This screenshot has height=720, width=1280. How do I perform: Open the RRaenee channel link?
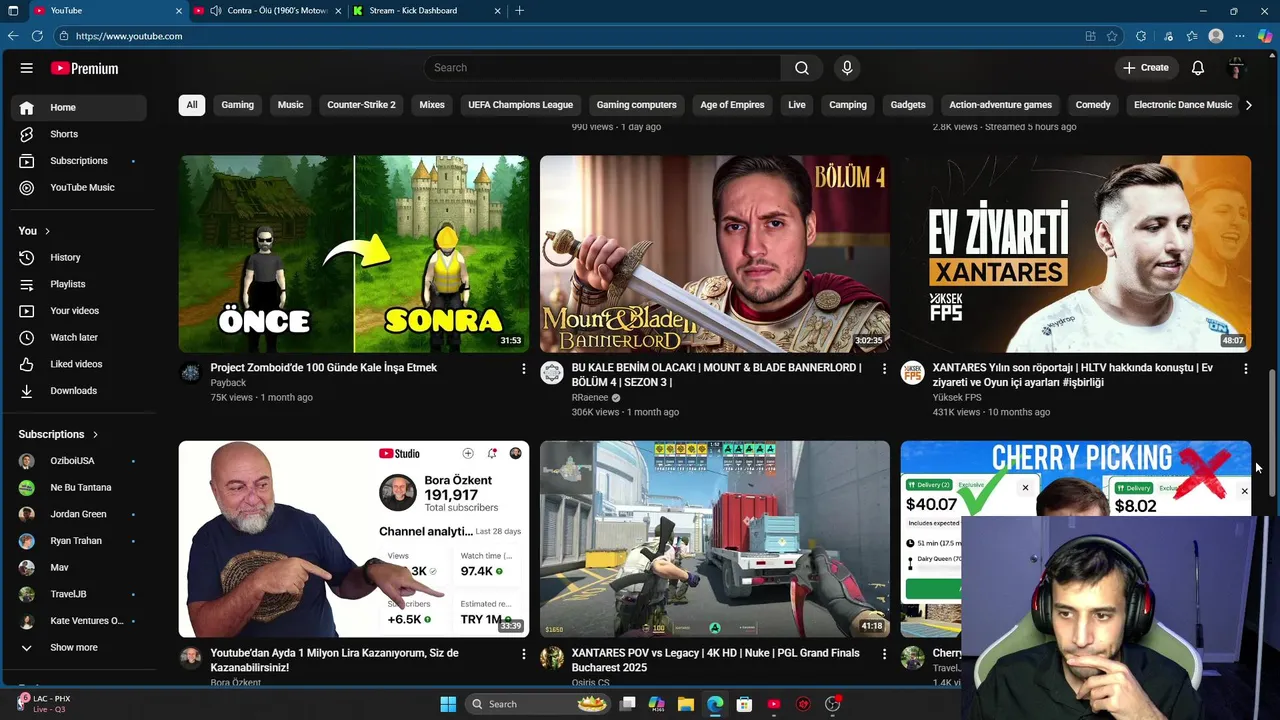590,398
